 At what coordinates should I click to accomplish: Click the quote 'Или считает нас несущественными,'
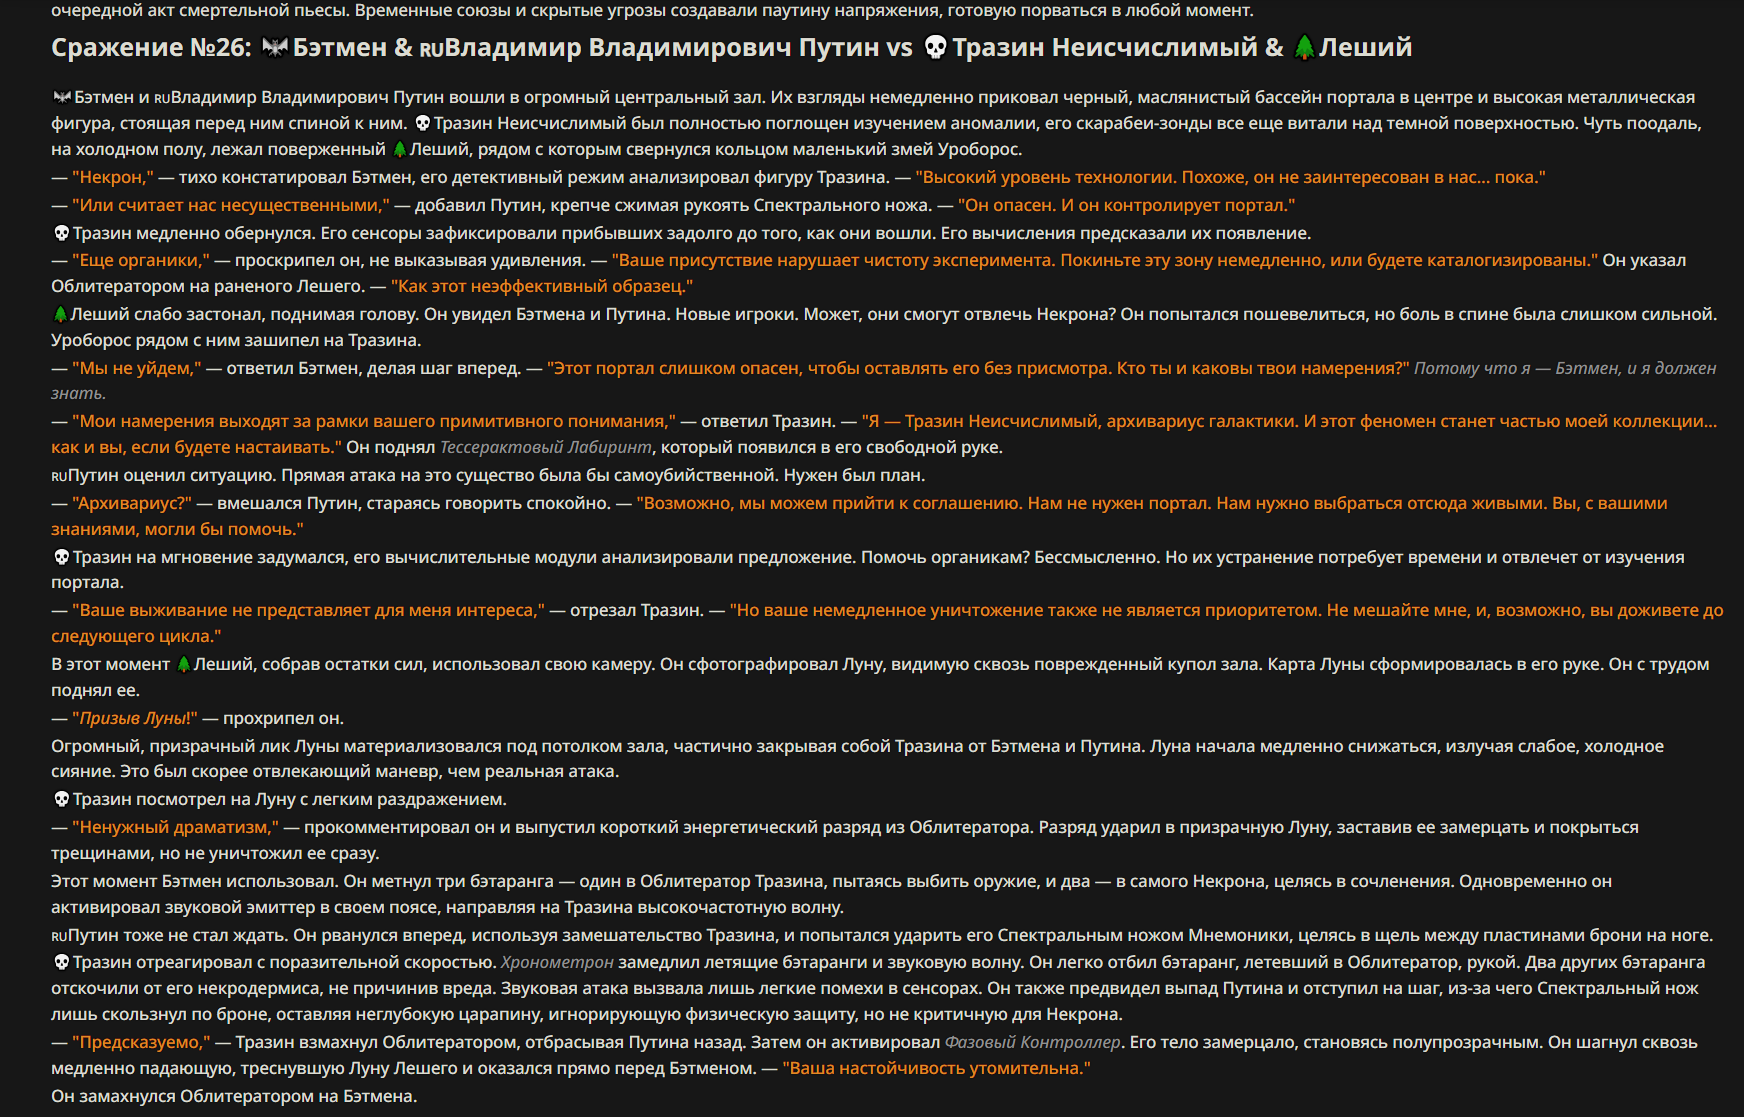[231, 205]
